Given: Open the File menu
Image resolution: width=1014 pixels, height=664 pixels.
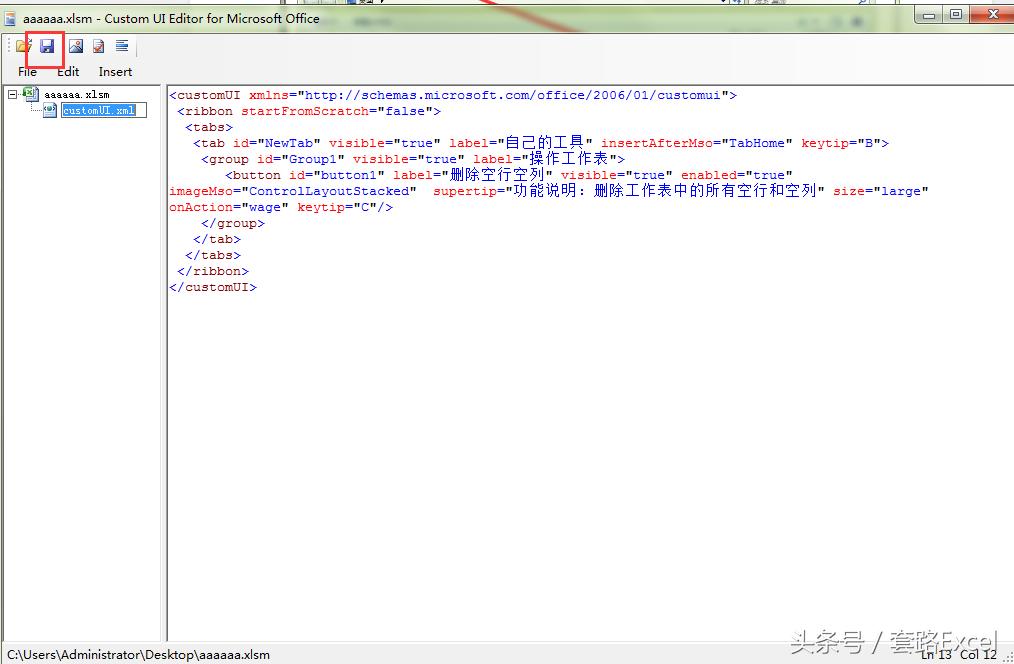Looking at the screenshot, I should point(27,72).
